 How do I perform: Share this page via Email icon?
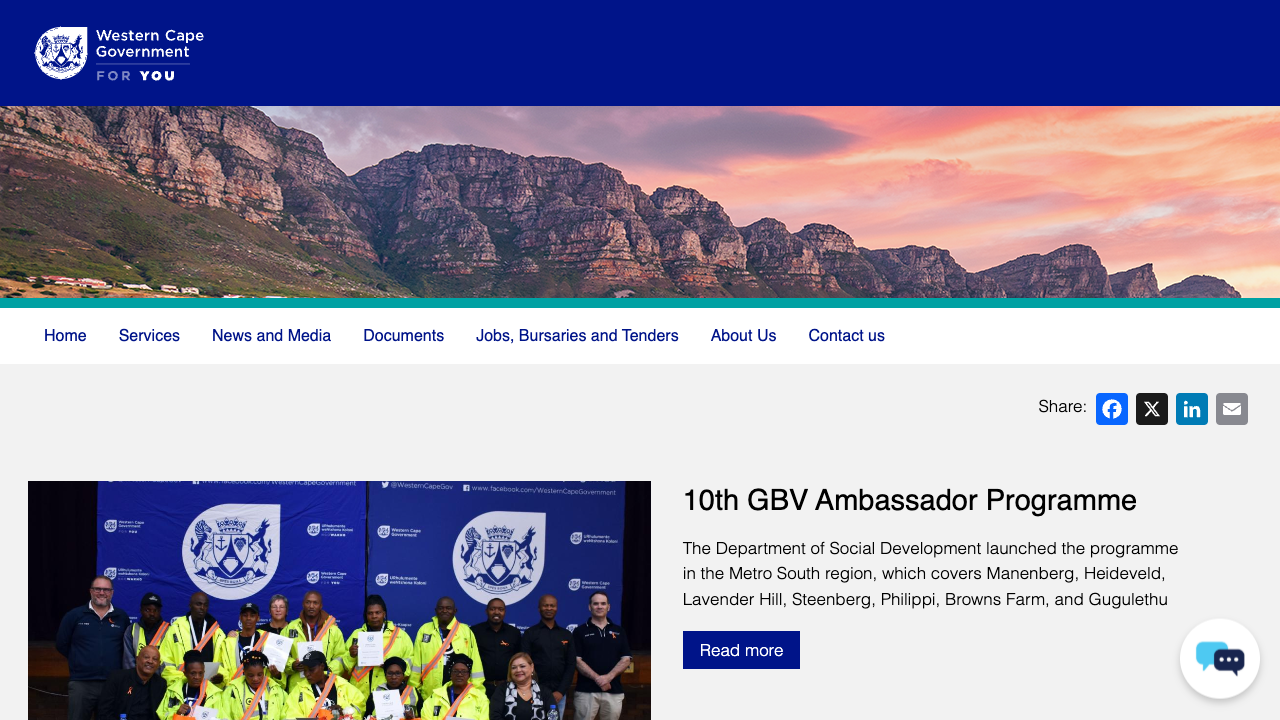(x=1231, y=409)
